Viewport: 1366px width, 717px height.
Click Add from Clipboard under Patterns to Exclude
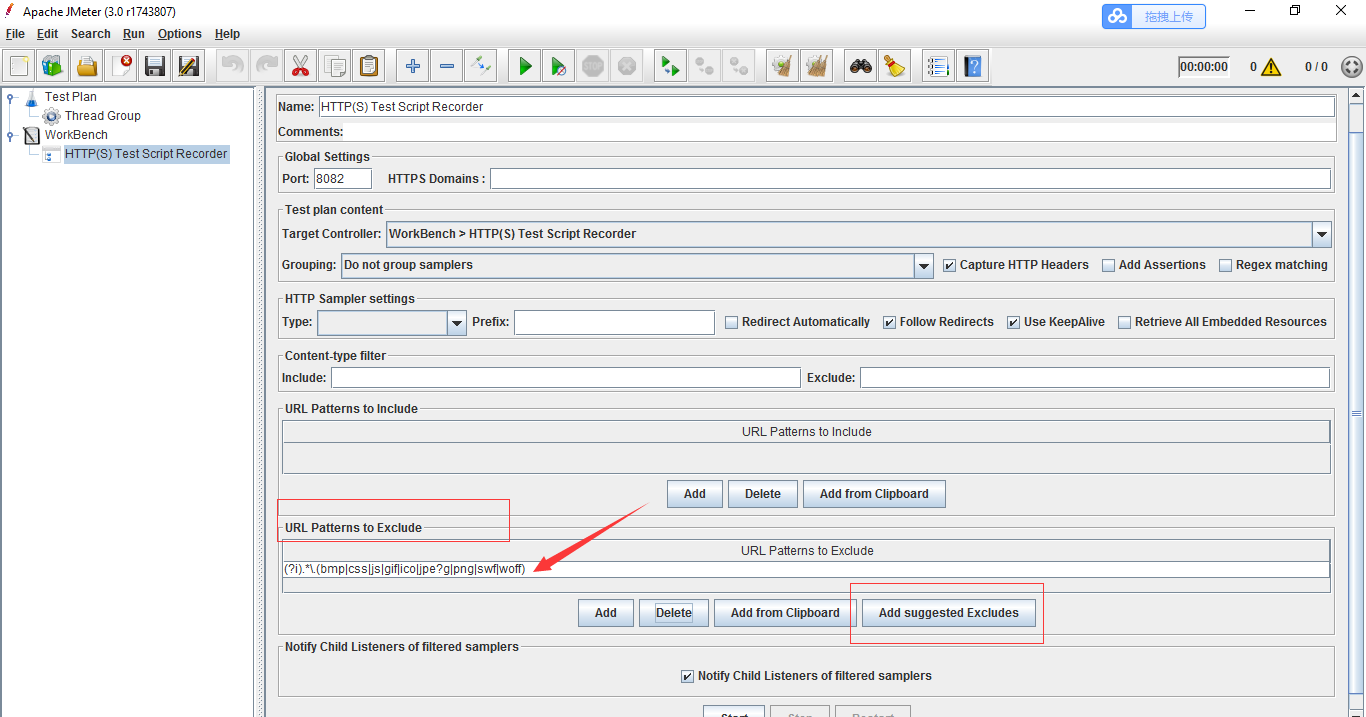(785, 613)
